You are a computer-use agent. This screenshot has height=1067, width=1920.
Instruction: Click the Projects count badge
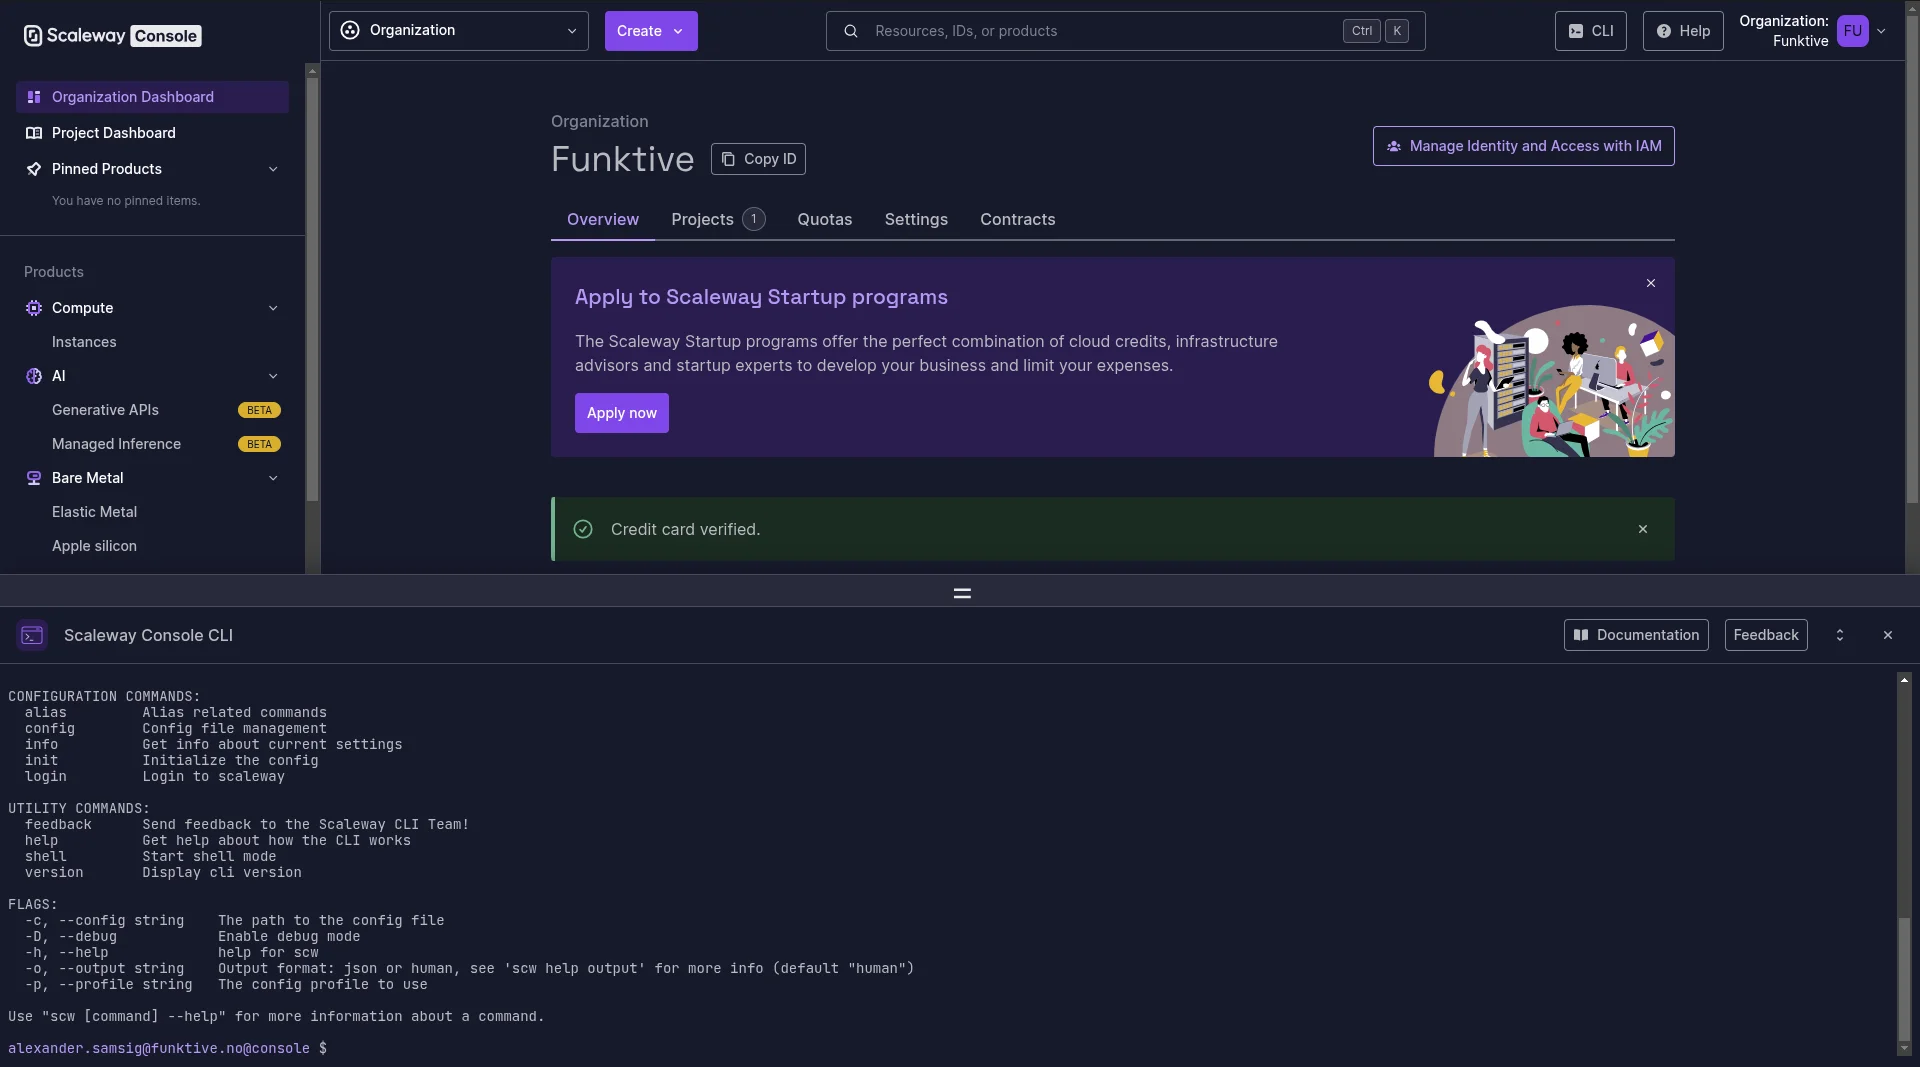coord(754,219)
